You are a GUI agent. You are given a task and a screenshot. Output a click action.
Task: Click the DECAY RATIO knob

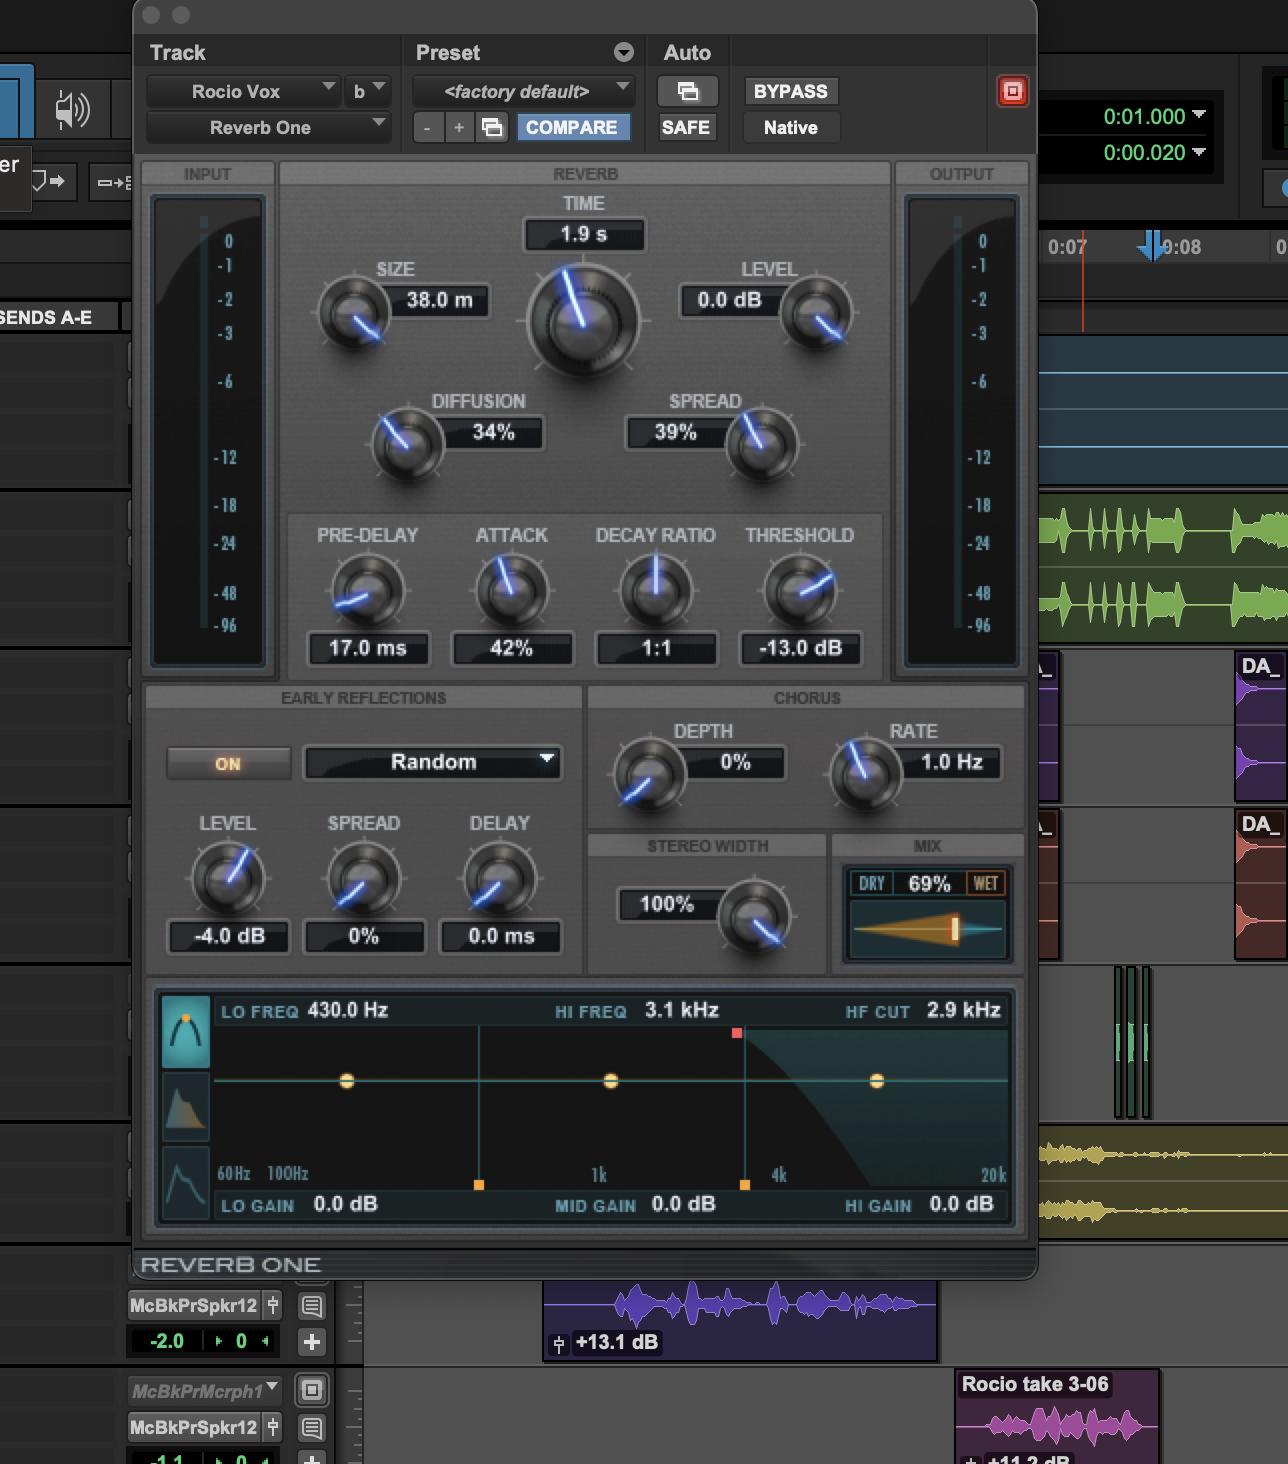tap(656, 590)
